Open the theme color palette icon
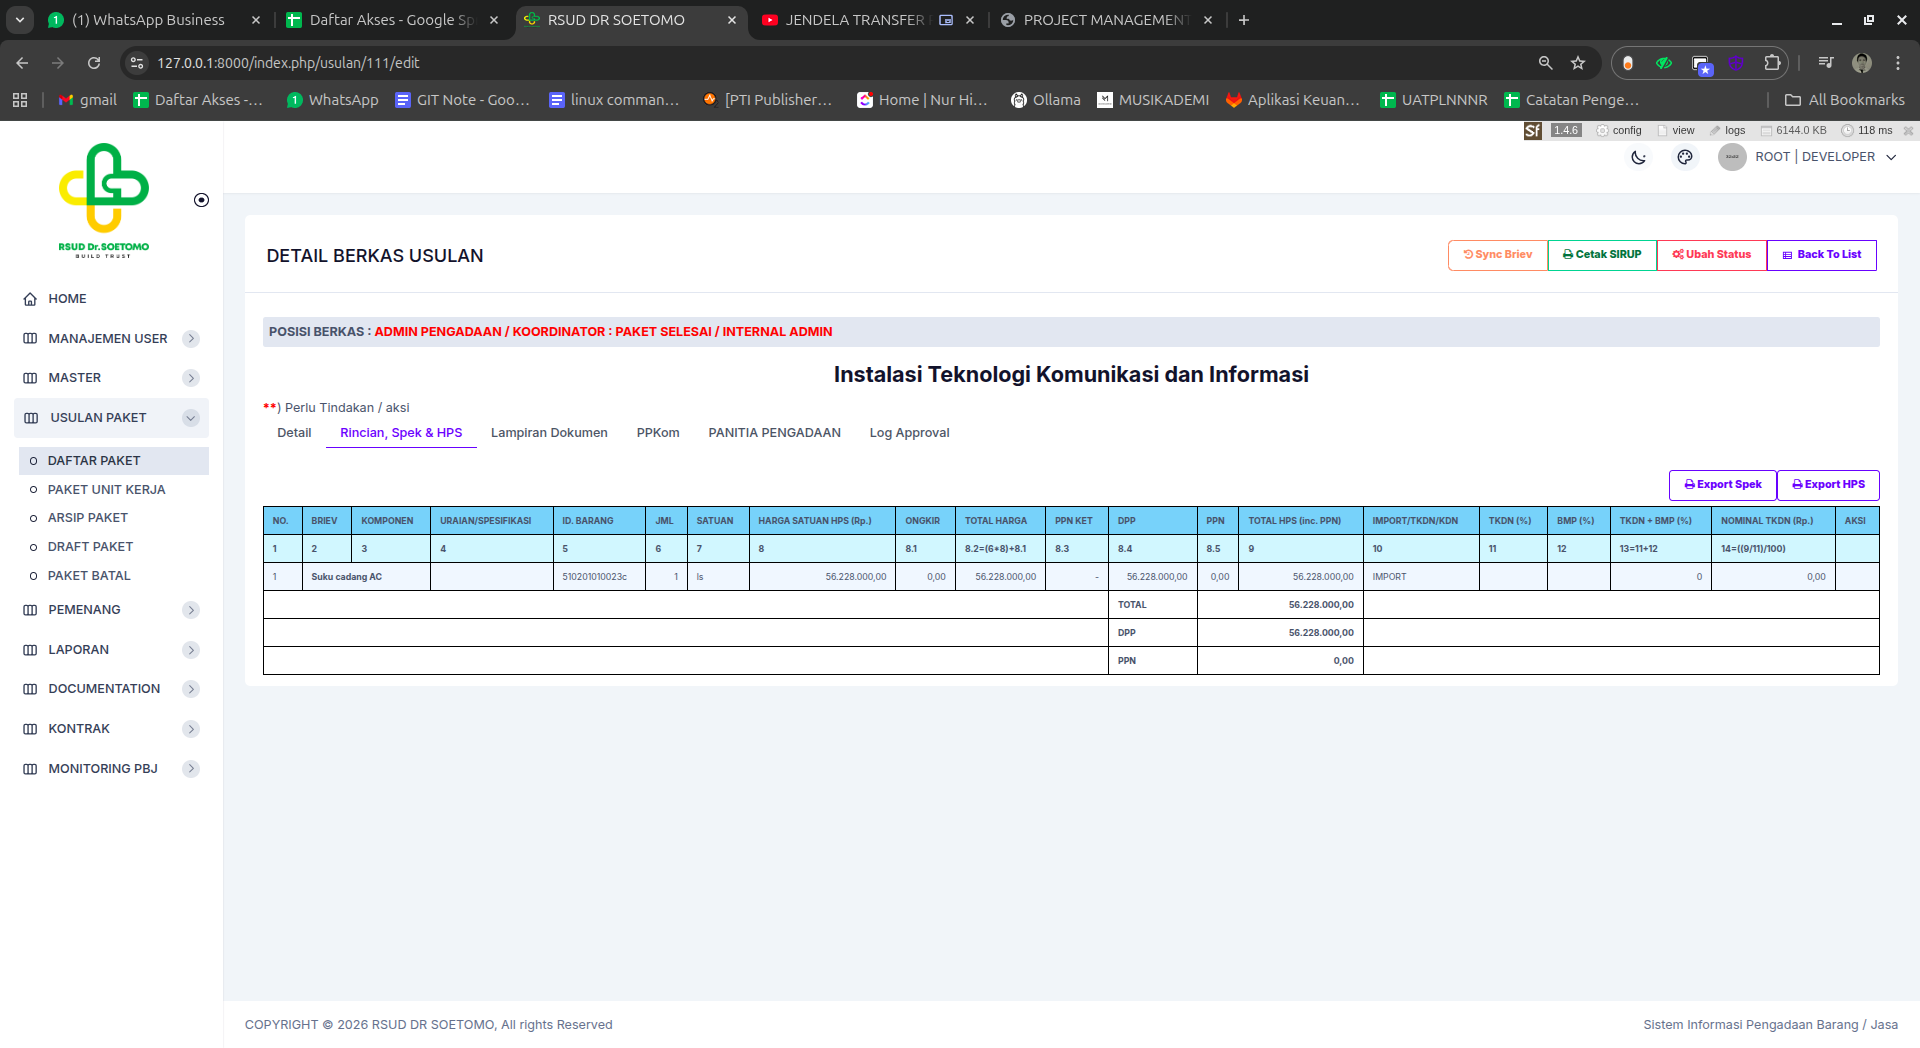This screenshot has width=1920, height=1048. point(1685,157)
